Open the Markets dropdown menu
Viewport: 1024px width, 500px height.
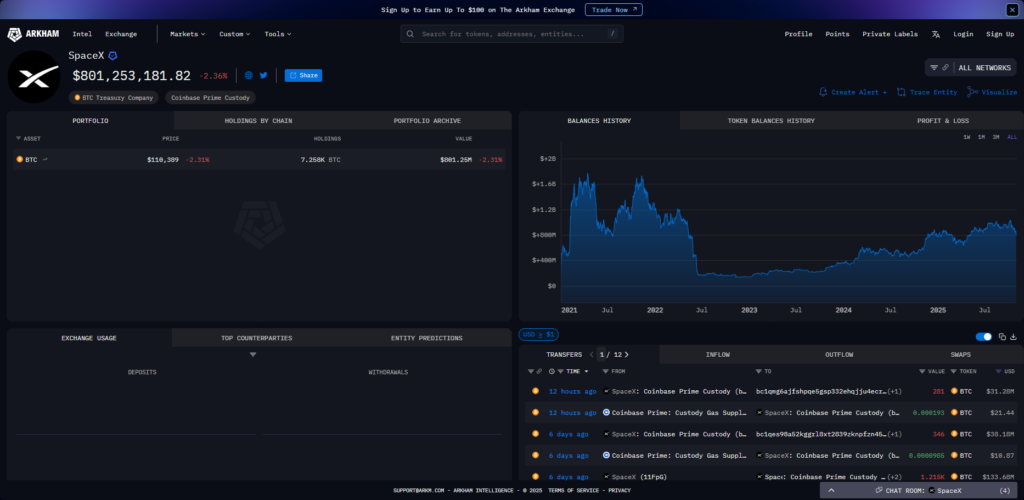click(187, 34)
